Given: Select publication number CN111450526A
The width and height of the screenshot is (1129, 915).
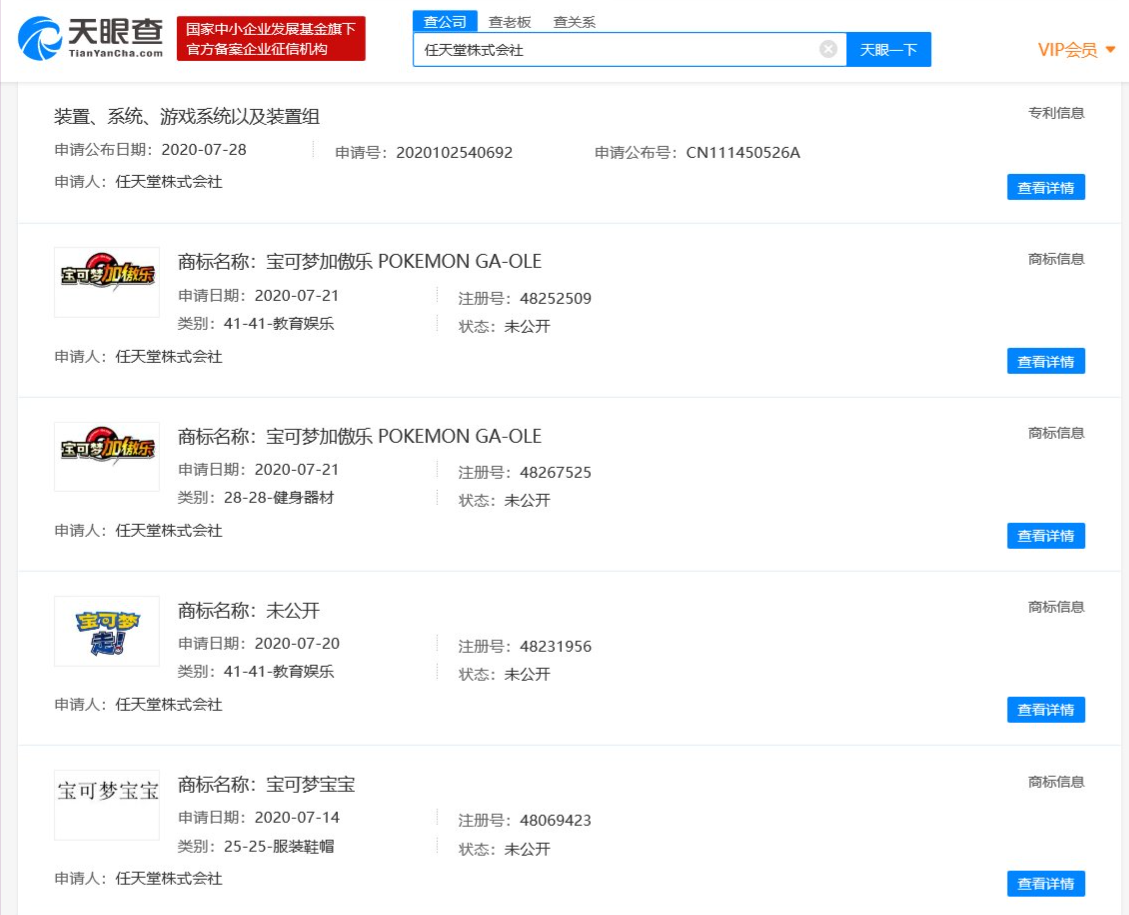Looking at the screenshot, I should [x=743, y=153].
